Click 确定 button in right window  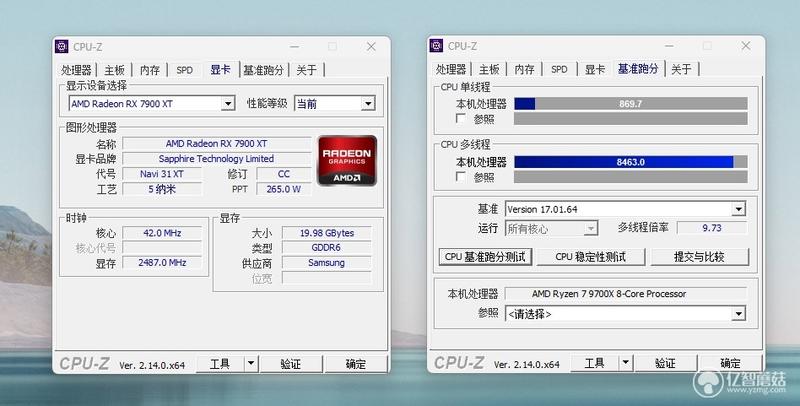pyautogui.click(x=730, y=363)
